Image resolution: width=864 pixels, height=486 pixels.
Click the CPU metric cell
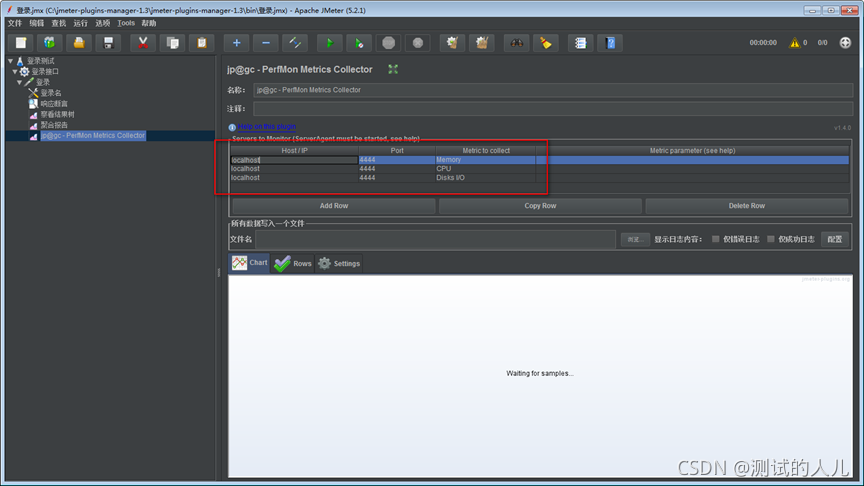point(485,169)
